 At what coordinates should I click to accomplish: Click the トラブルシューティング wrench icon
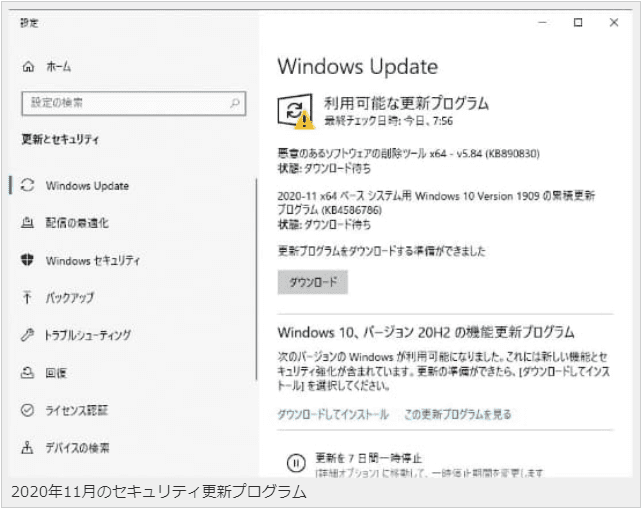28,335
